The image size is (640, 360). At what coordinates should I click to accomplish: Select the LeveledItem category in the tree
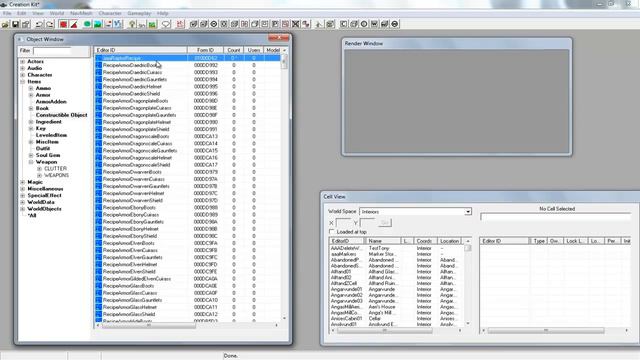51,135
